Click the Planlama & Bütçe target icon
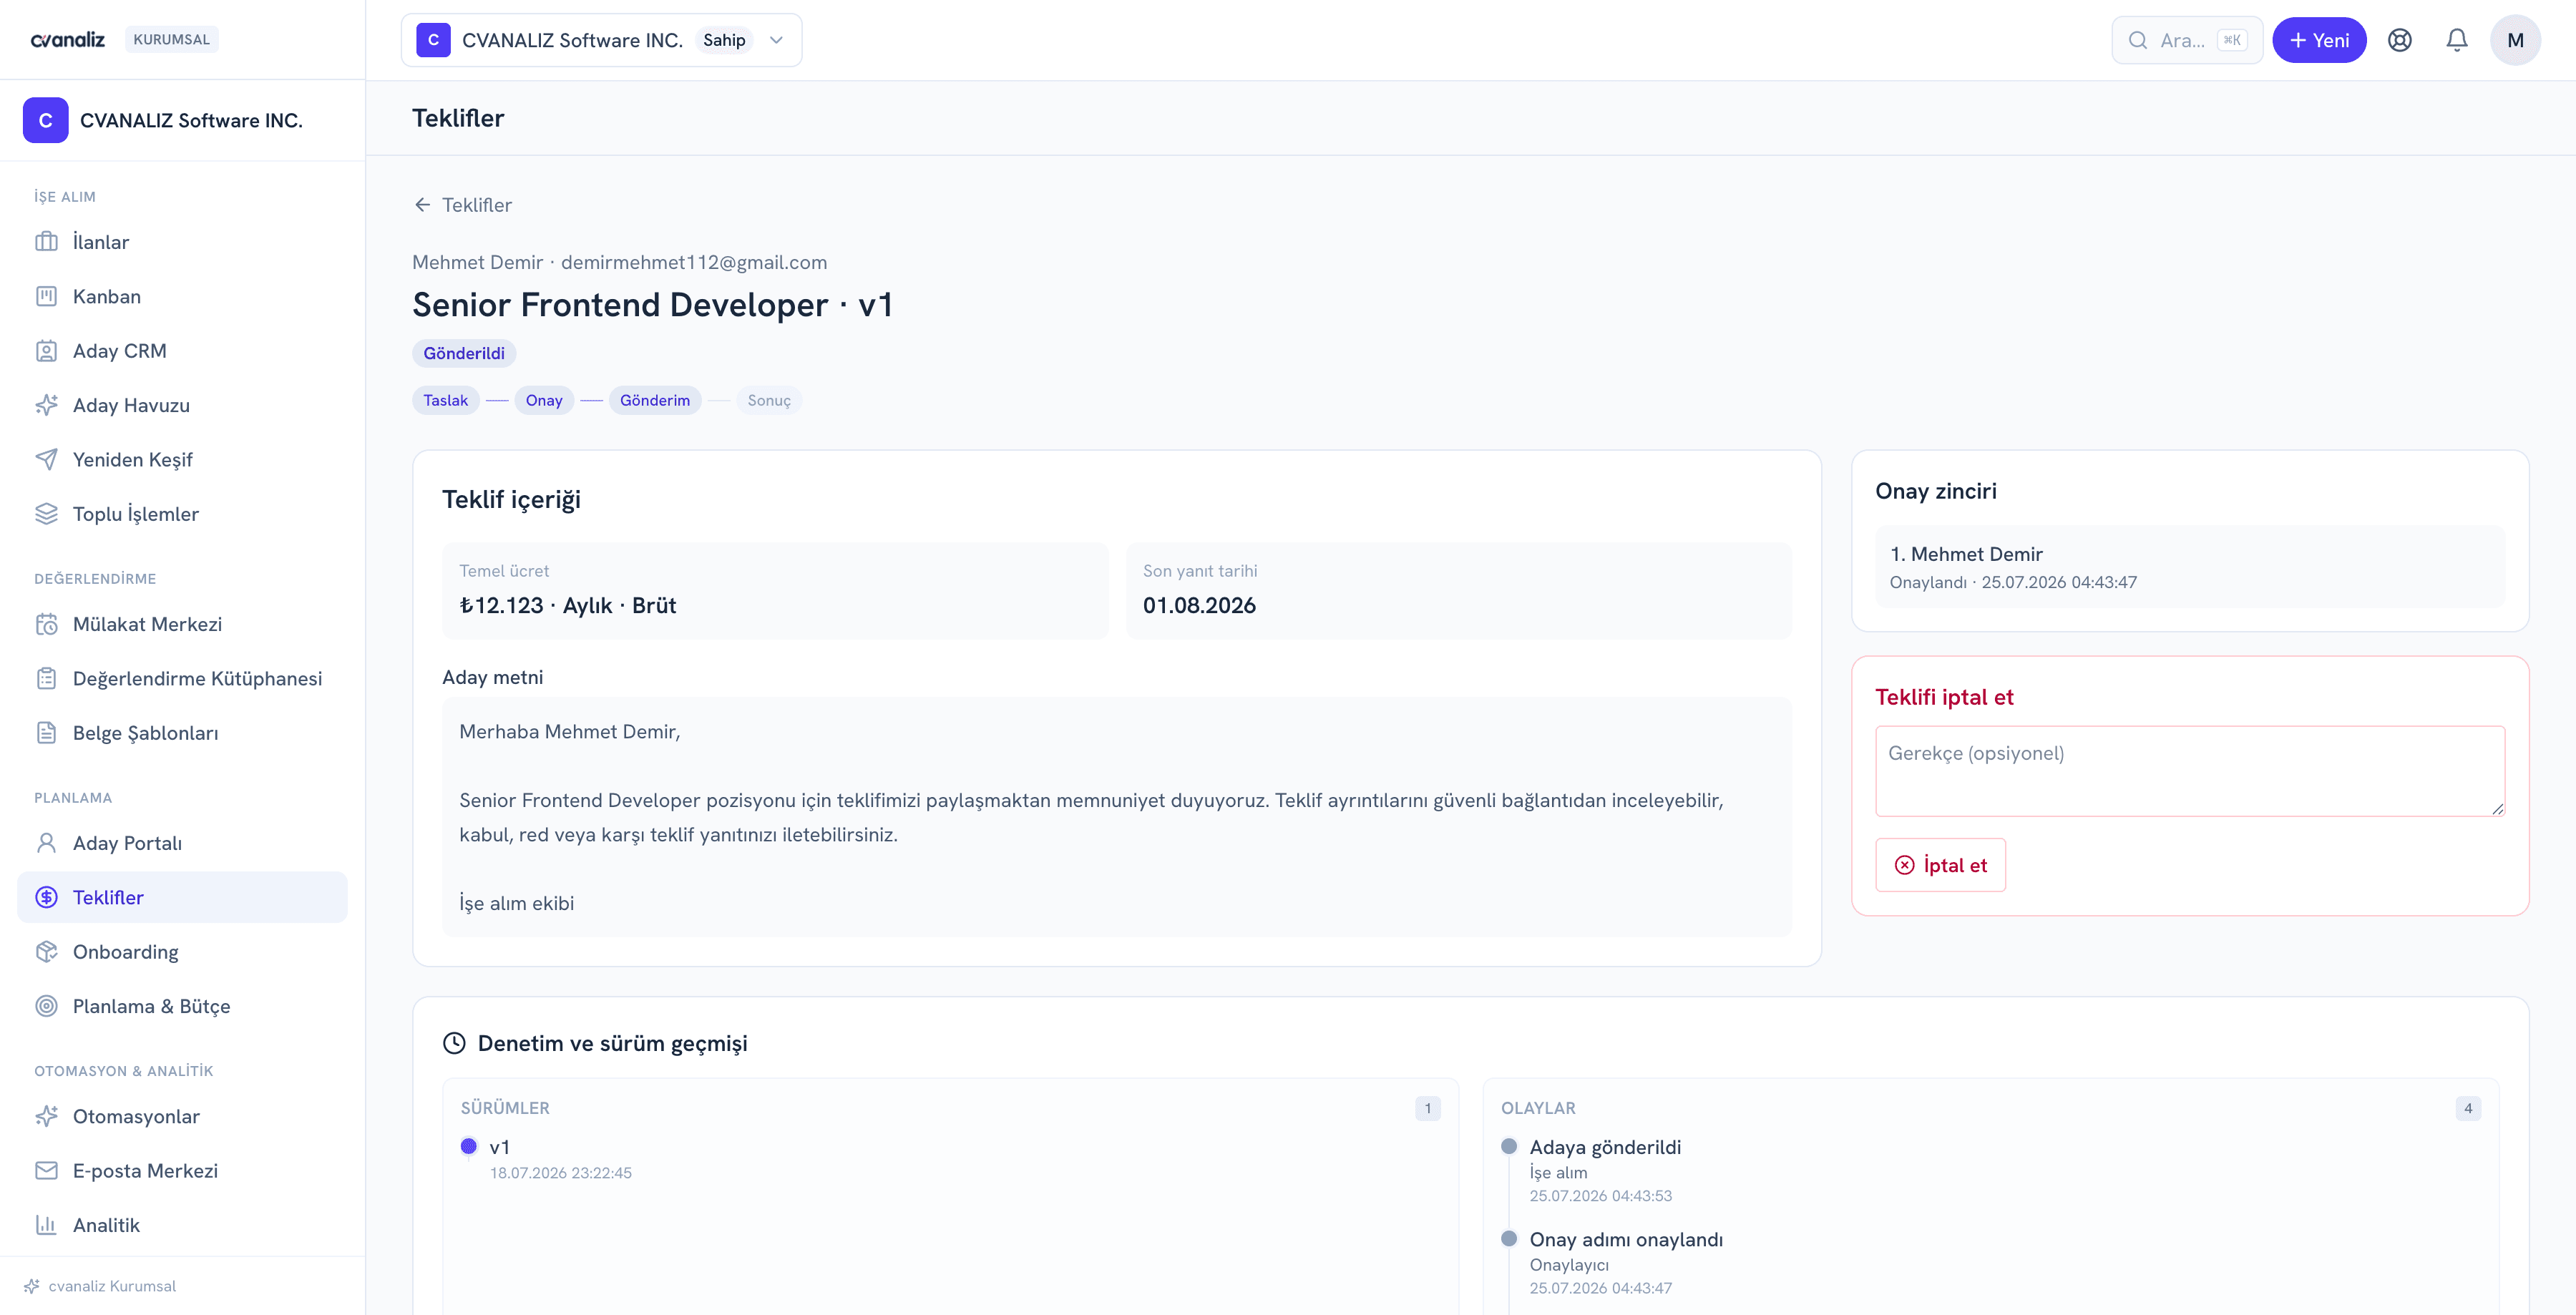 [46, 1006]
